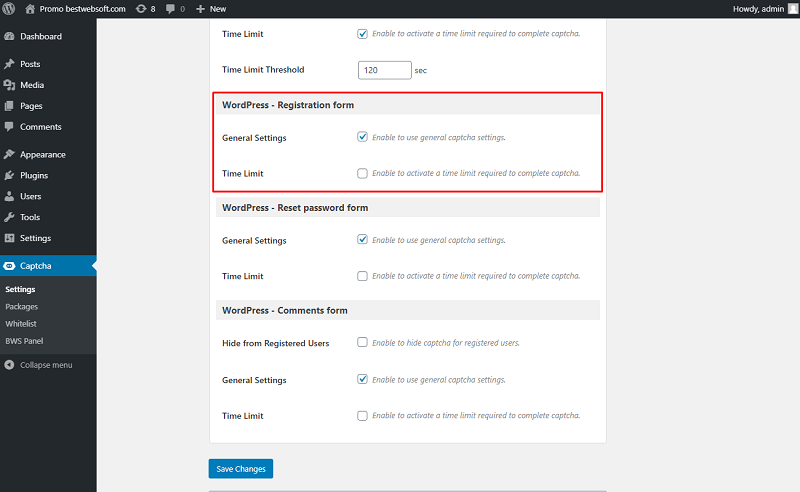Click the Time Limit Threshold input field
This screenshot has width=800, height=492.
pyautogui.click(x=385, y=70)
